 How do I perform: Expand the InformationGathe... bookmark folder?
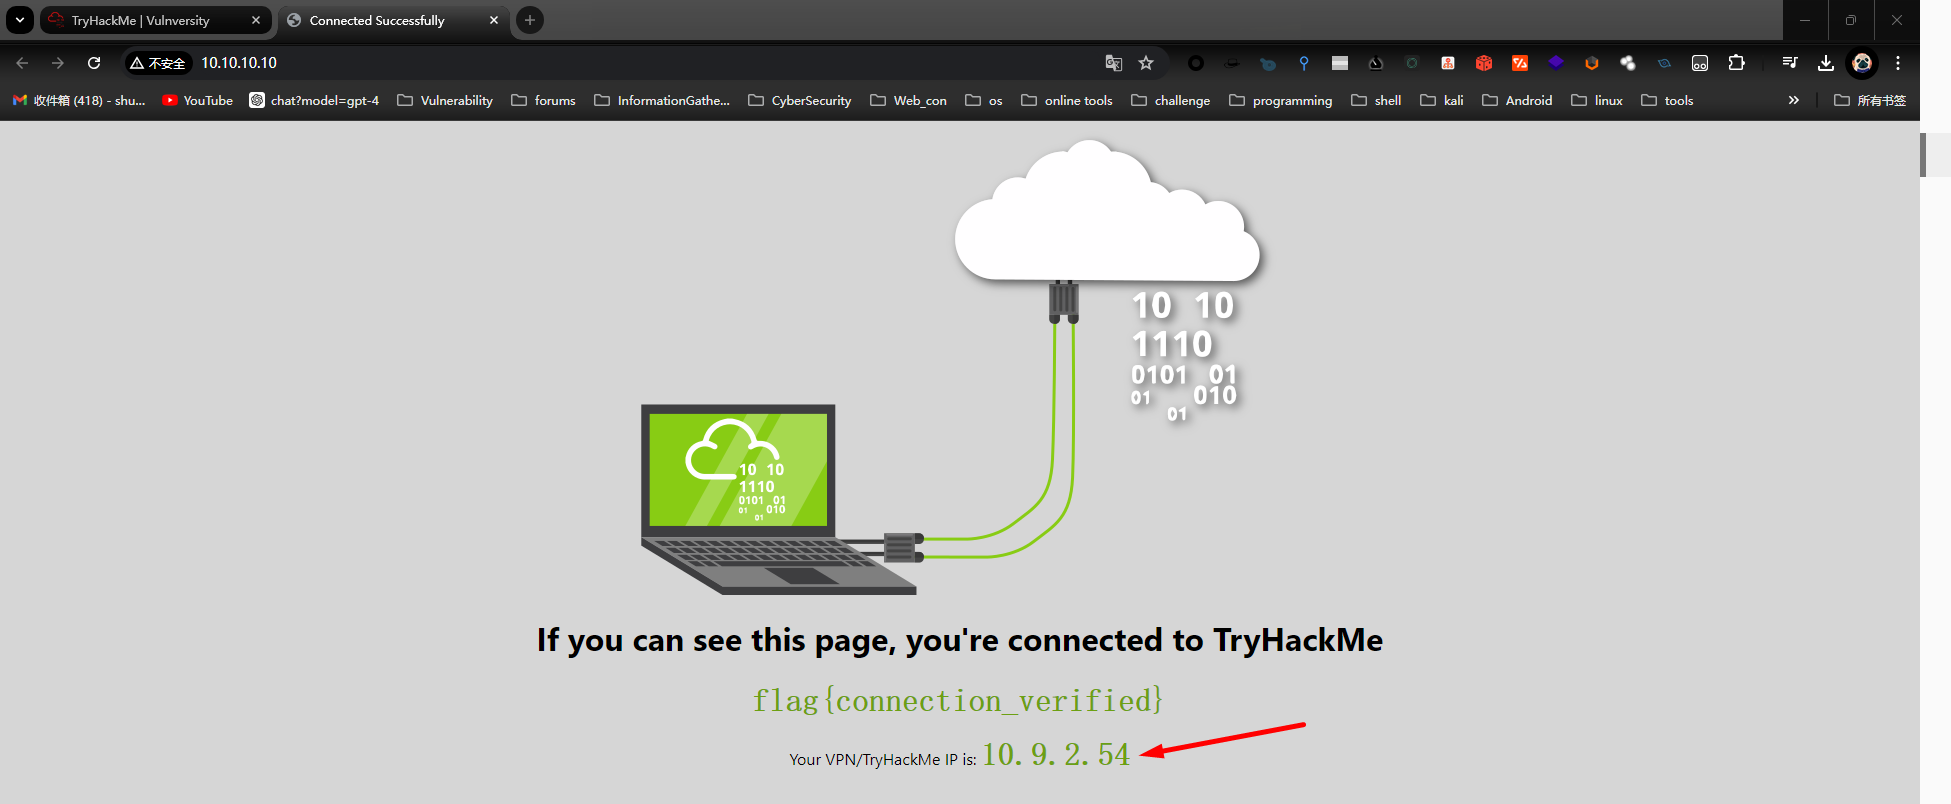click(662, 100)
